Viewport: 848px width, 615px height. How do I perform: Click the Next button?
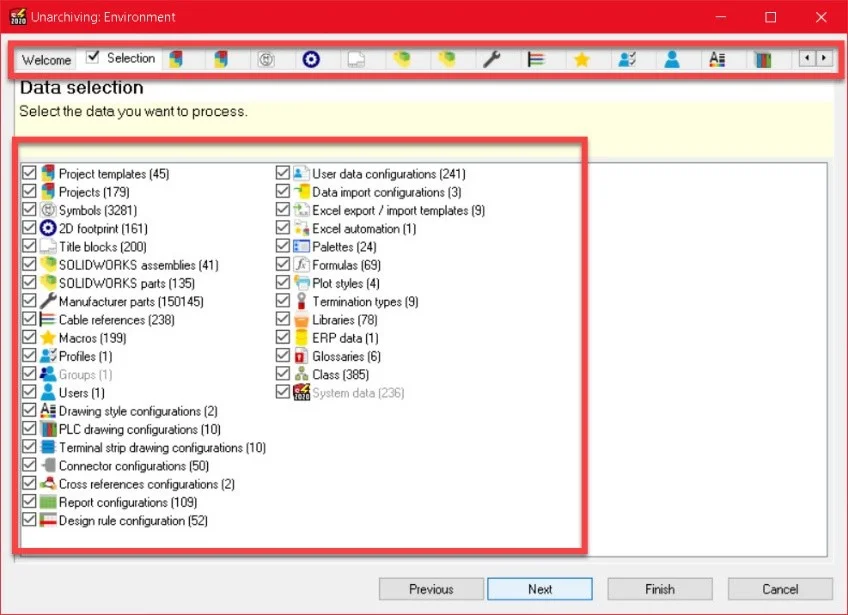tap(539, 589)
